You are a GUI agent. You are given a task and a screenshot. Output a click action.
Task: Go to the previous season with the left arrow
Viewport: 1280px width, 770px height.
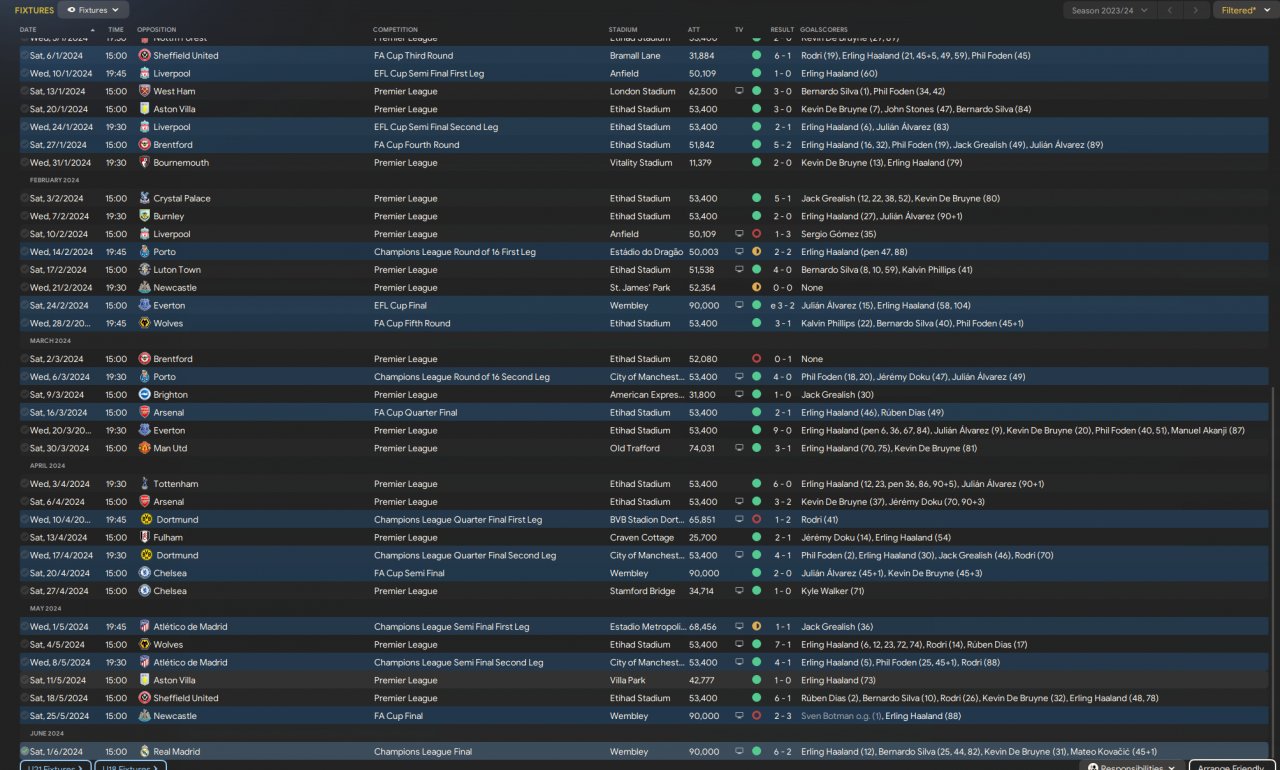tap(1169, 10)
